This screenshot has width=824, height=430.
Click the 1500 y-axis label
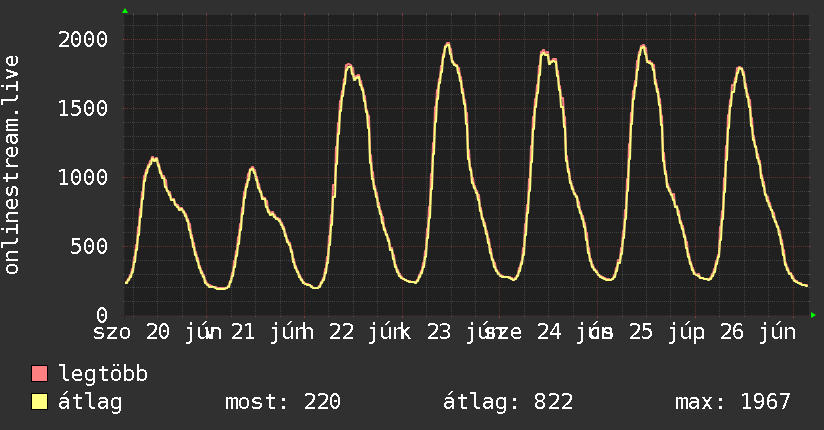[x=83, y=108]
